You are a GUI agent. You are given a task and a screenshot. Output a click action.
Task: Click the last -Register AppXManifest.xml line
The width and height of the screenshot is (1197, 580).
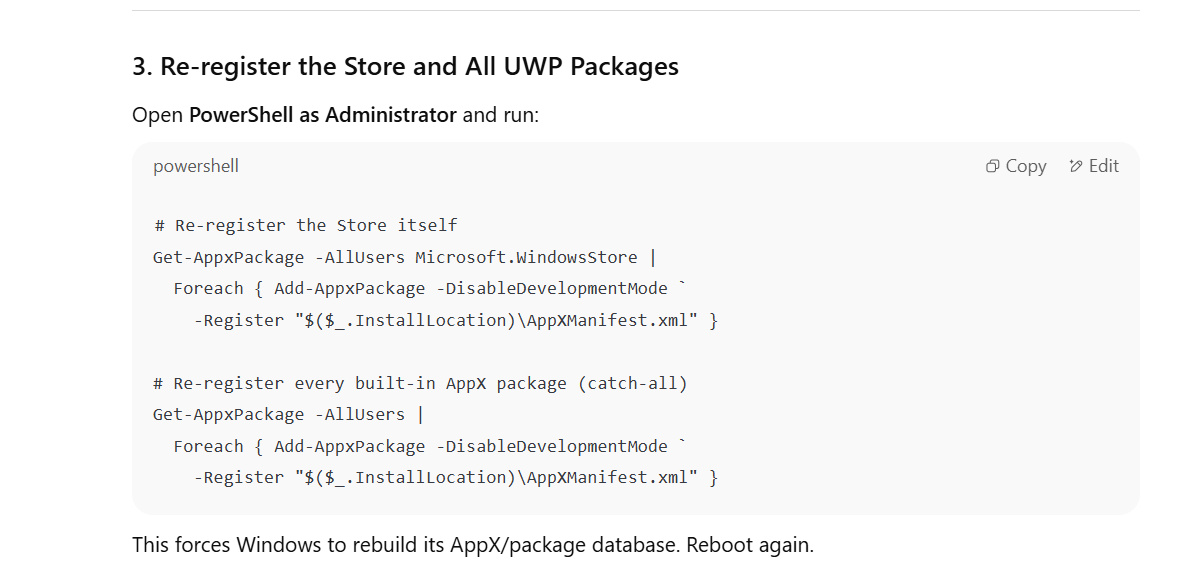click(x=456, y=478)
